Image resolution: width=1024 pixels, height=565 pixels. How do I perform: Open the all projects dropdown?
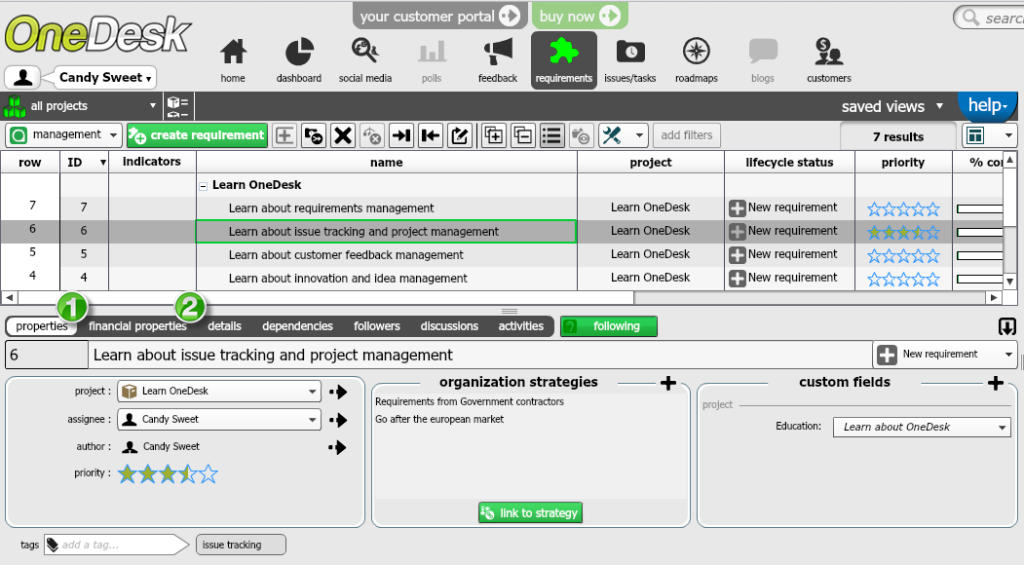(81, 106)
